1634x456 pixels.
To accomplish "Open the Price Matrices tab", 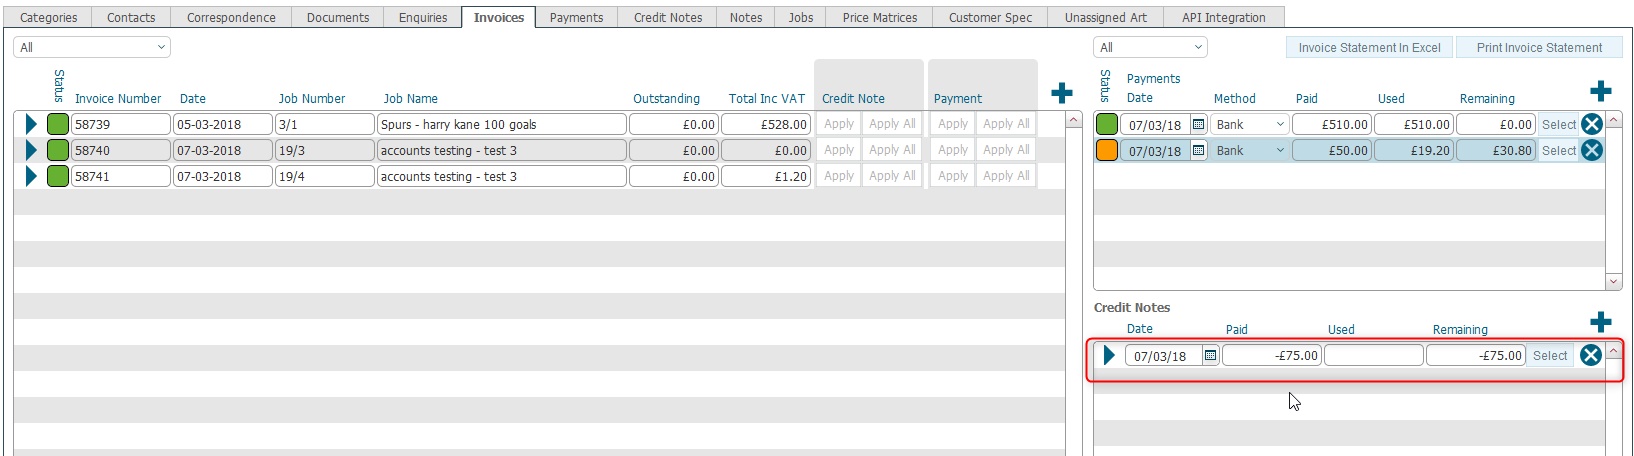I will pos(879,17).
